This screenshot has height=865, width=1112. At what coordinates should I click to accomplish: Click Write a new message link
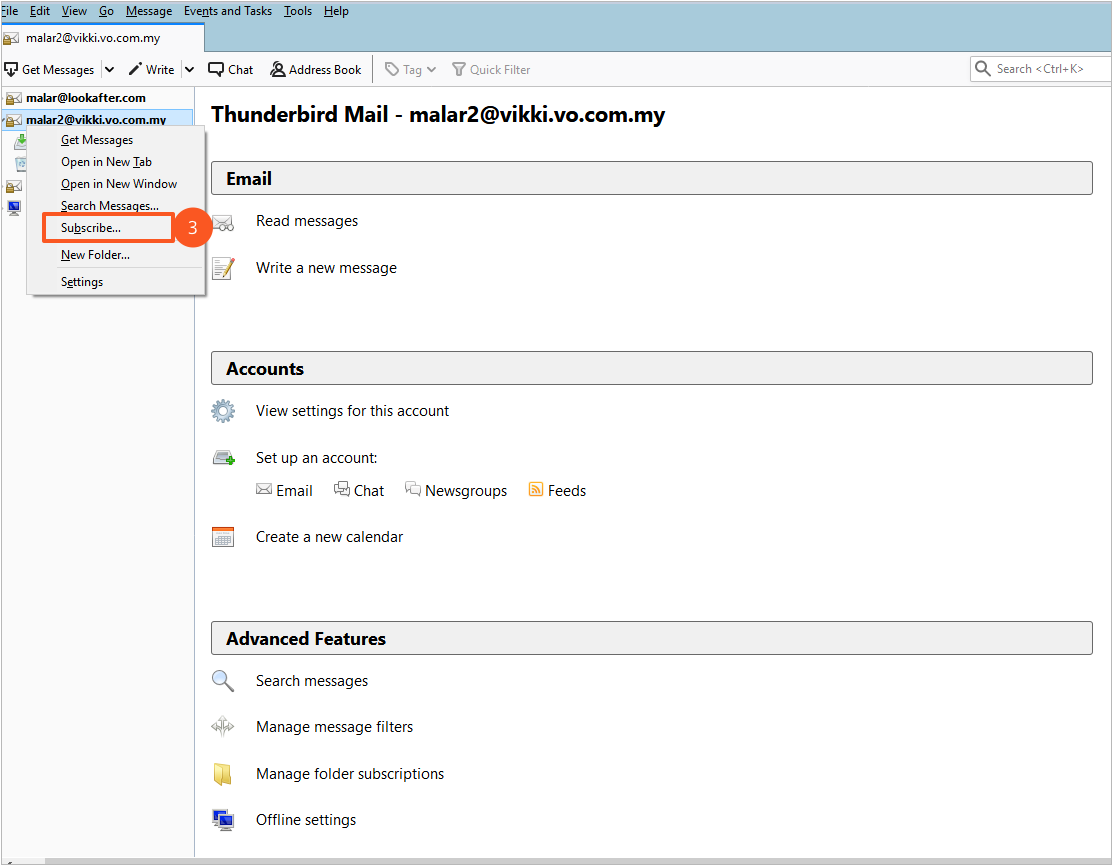click(326, 268)
